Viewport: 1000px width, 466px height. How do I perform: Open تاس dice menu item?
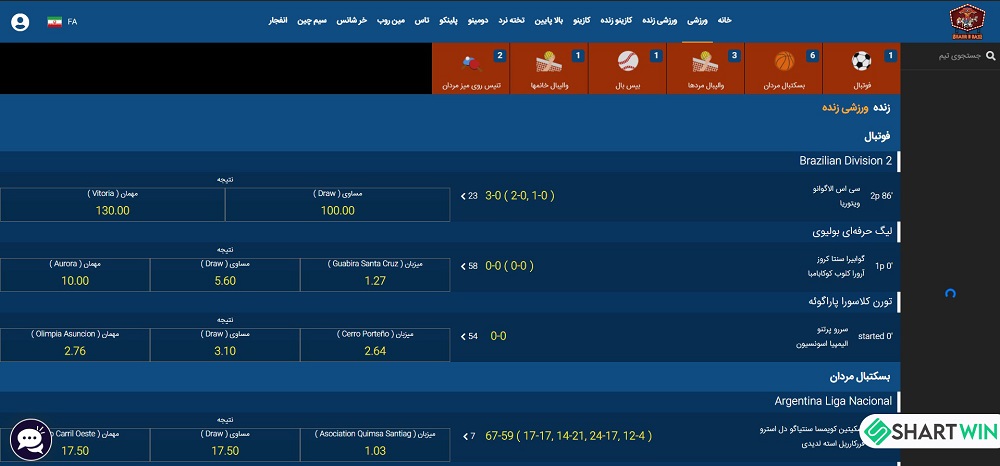(422, 20)
